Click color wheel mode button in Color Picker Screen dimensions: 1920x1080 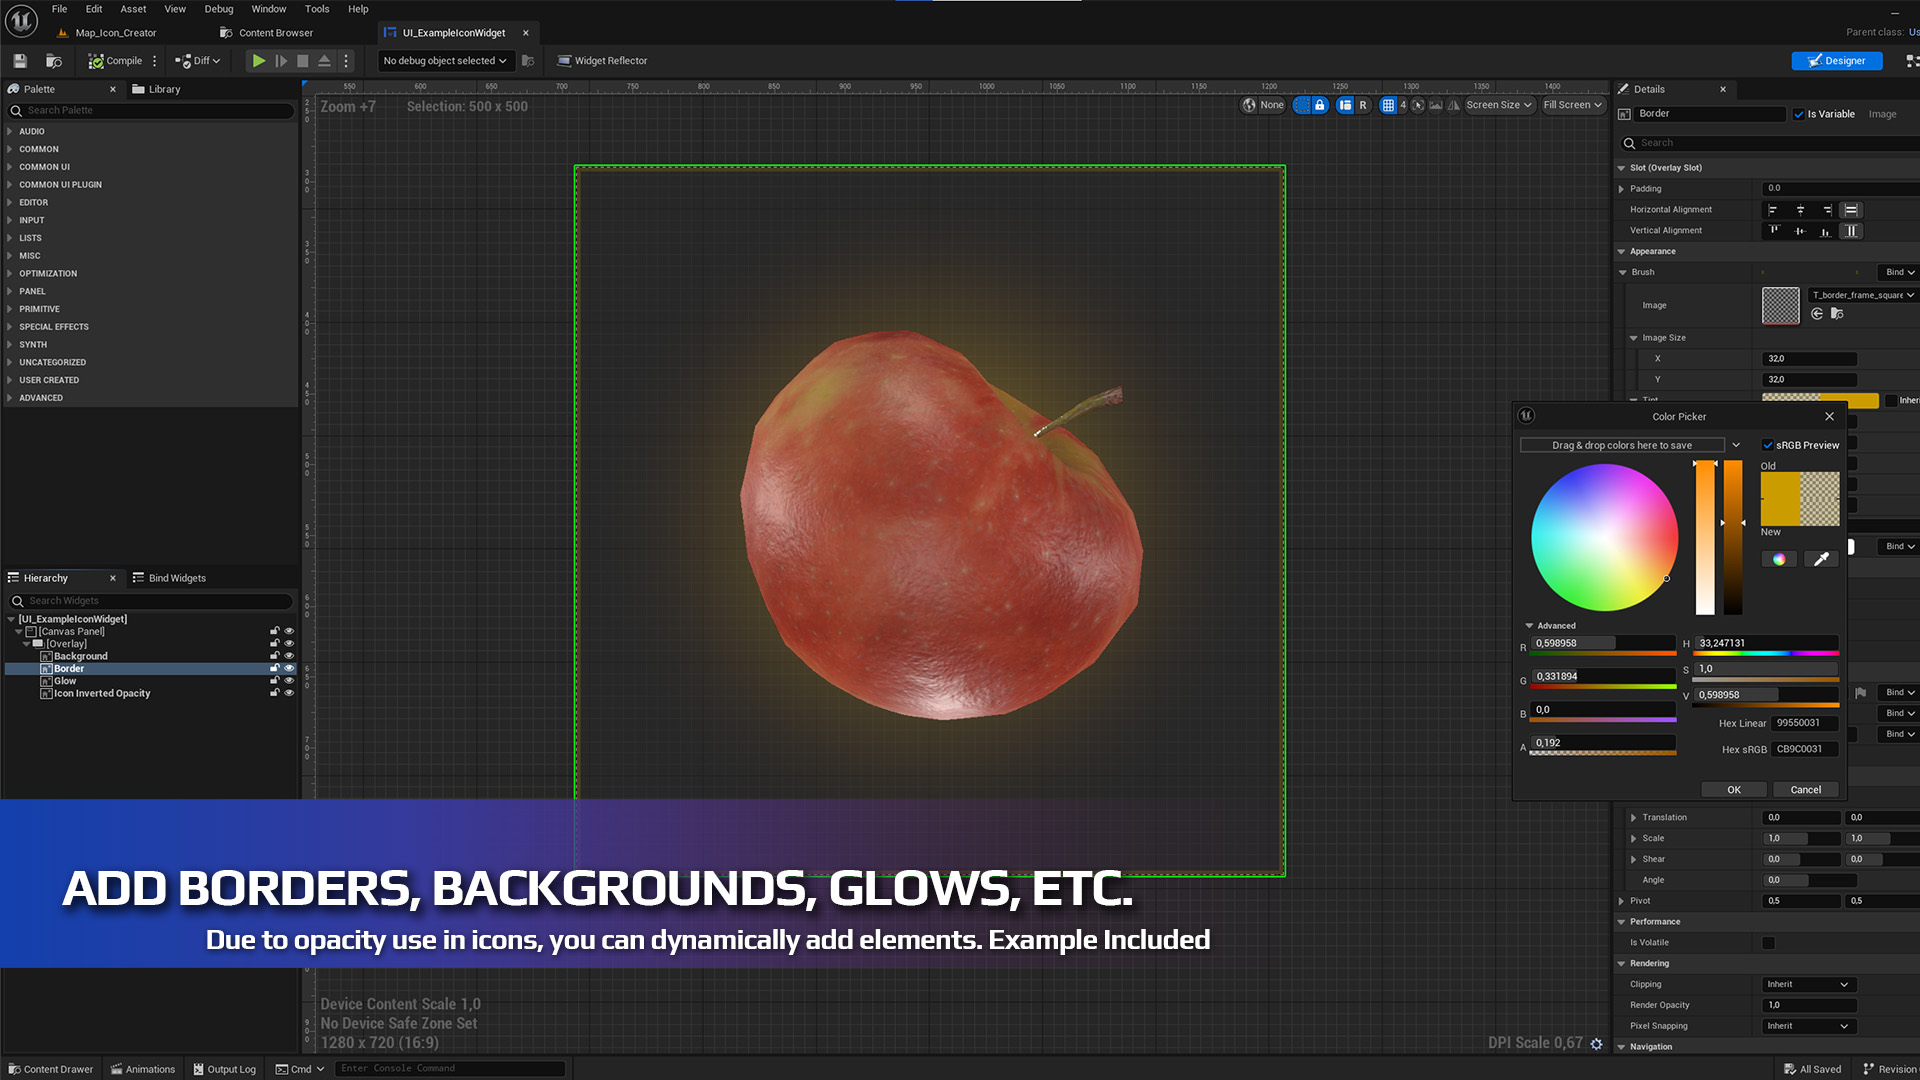point(1778,559)
